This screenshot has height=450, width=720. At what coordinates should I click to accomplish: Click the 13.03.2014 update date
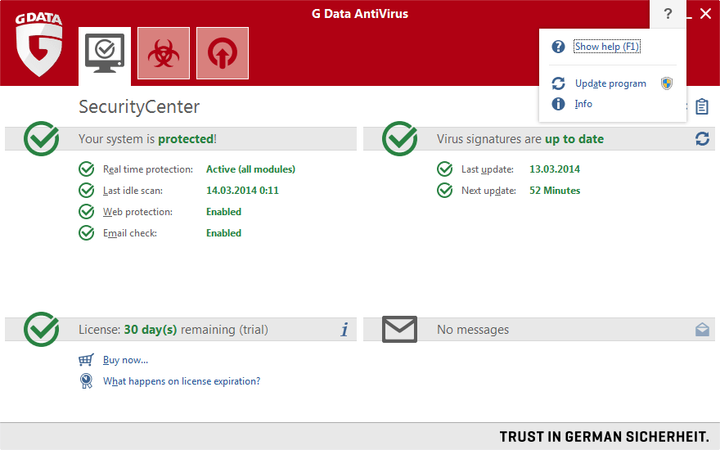pyautogui.click(x=555, y=169)
